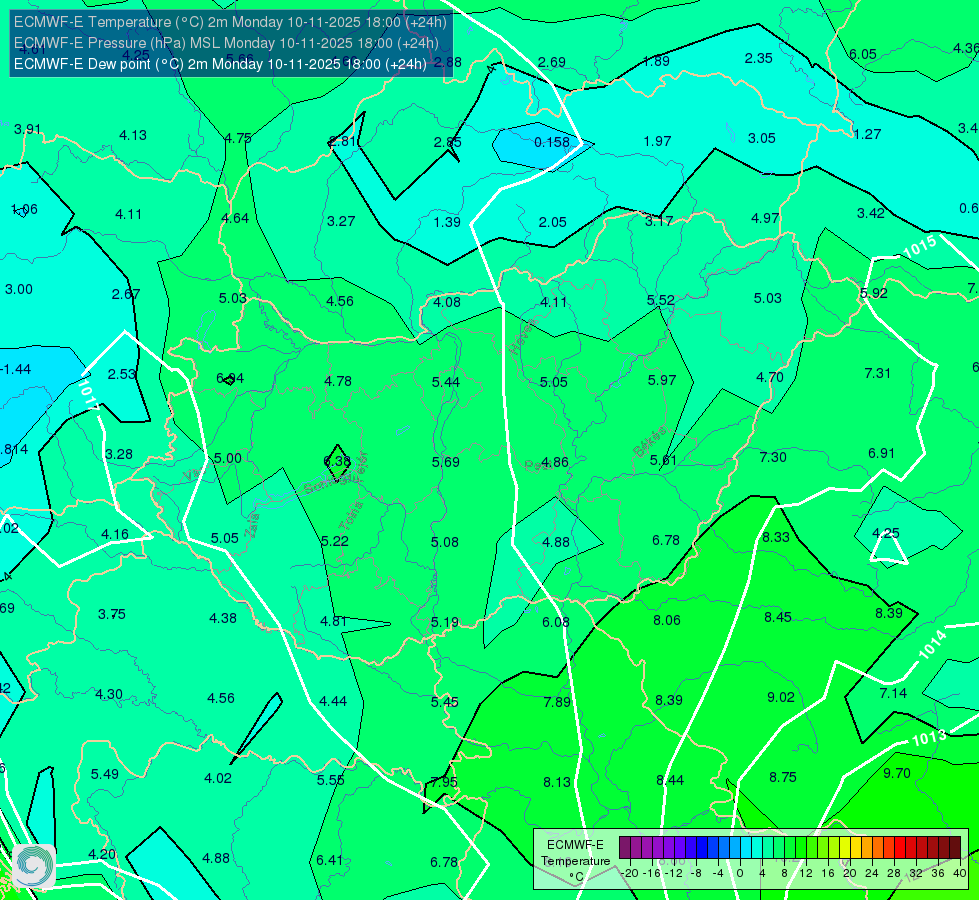979x900 pixels.
Task: Click the 2.05 temperature value
Action: pyautogui.click(x=553, y=222)
